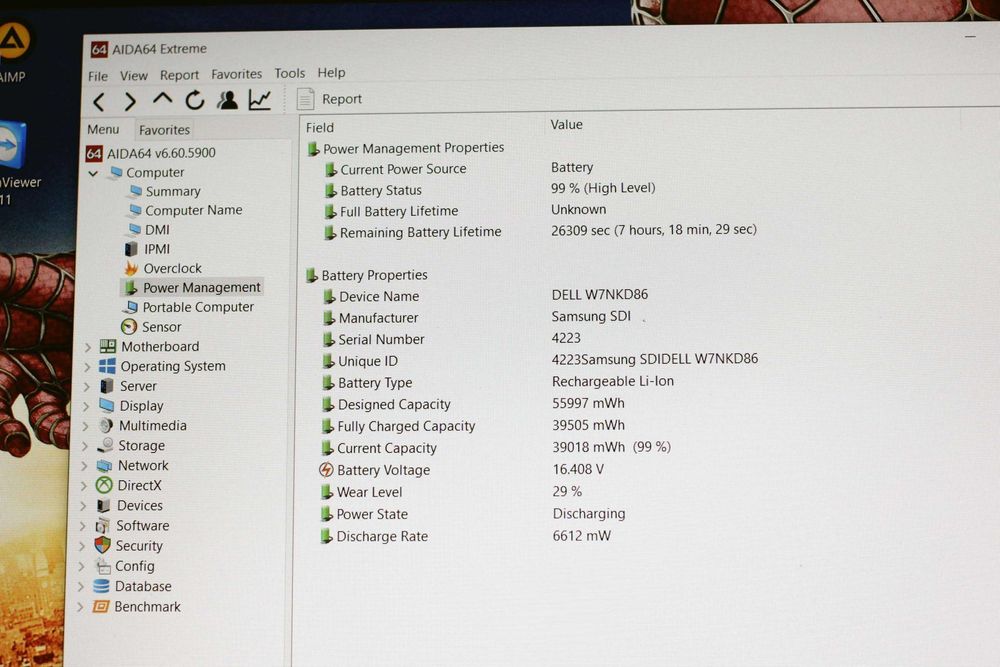The height and width of the screenshot is (667, 1000).
Task: Open the Tools menu
Action: [290, 73]
